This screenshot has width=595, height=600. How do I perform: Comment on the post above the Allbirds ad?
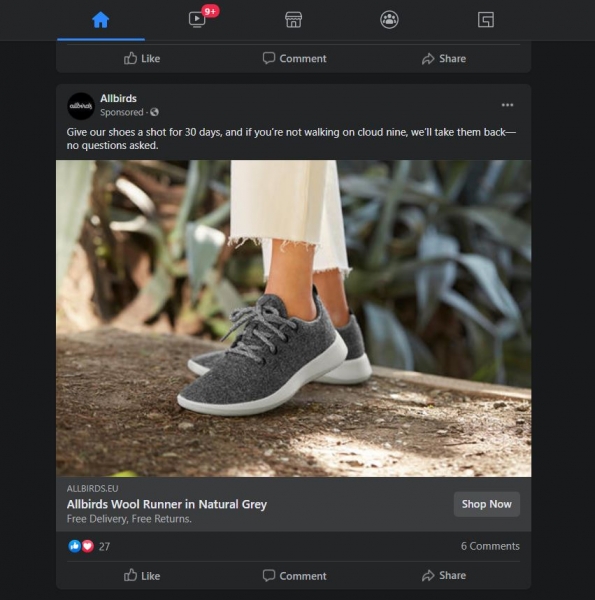(x=294, y=59)
